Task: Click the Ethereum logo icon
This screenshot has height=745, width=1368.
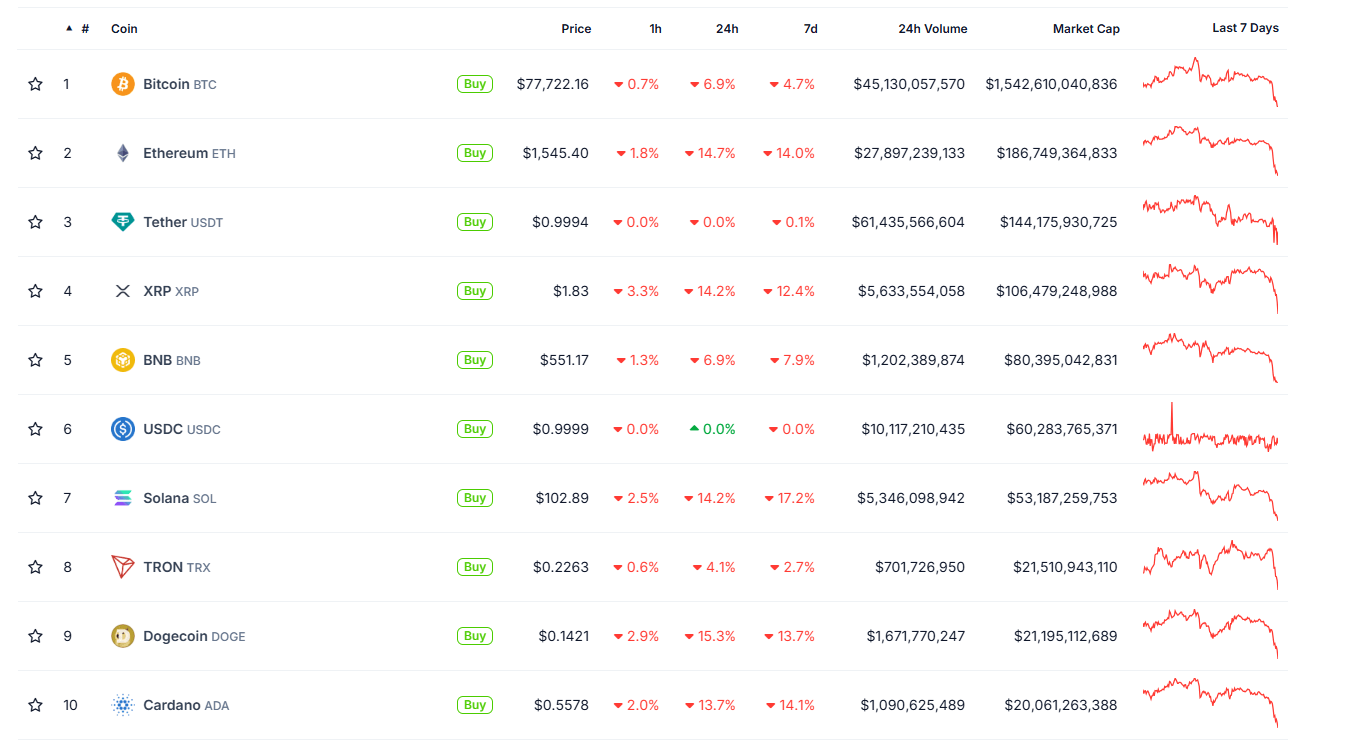Action: 122,153
